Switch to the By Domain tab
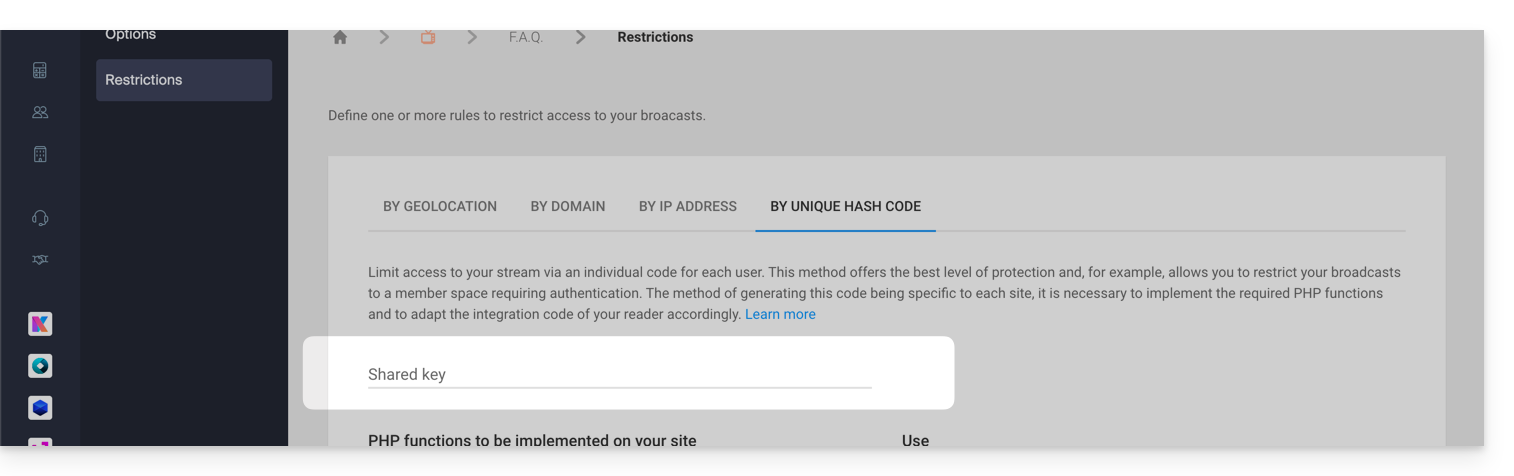This screenshot has width=1514, height=476. tap(568, 206)
